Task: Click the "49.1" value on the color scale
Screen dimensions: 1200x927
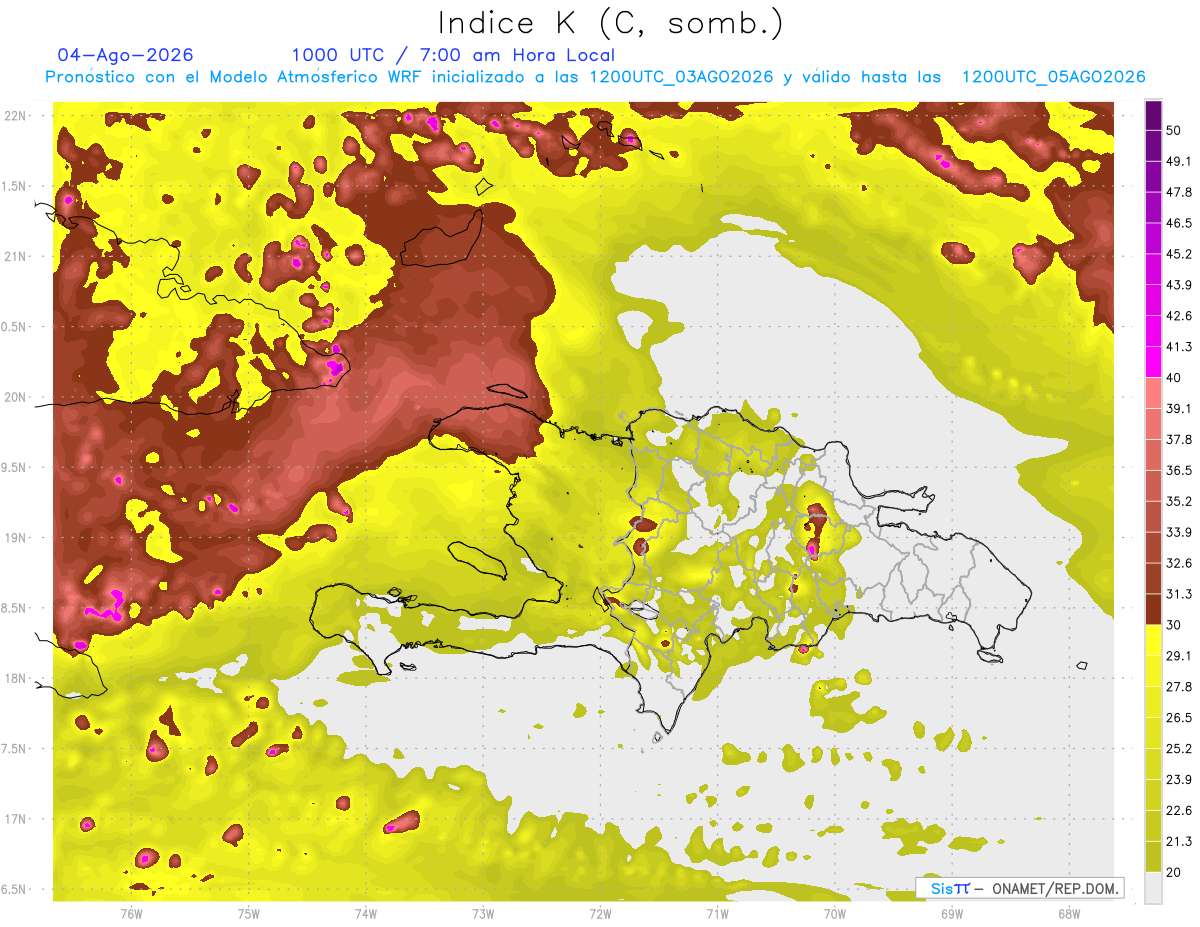Action: [x=1179, y=161]
